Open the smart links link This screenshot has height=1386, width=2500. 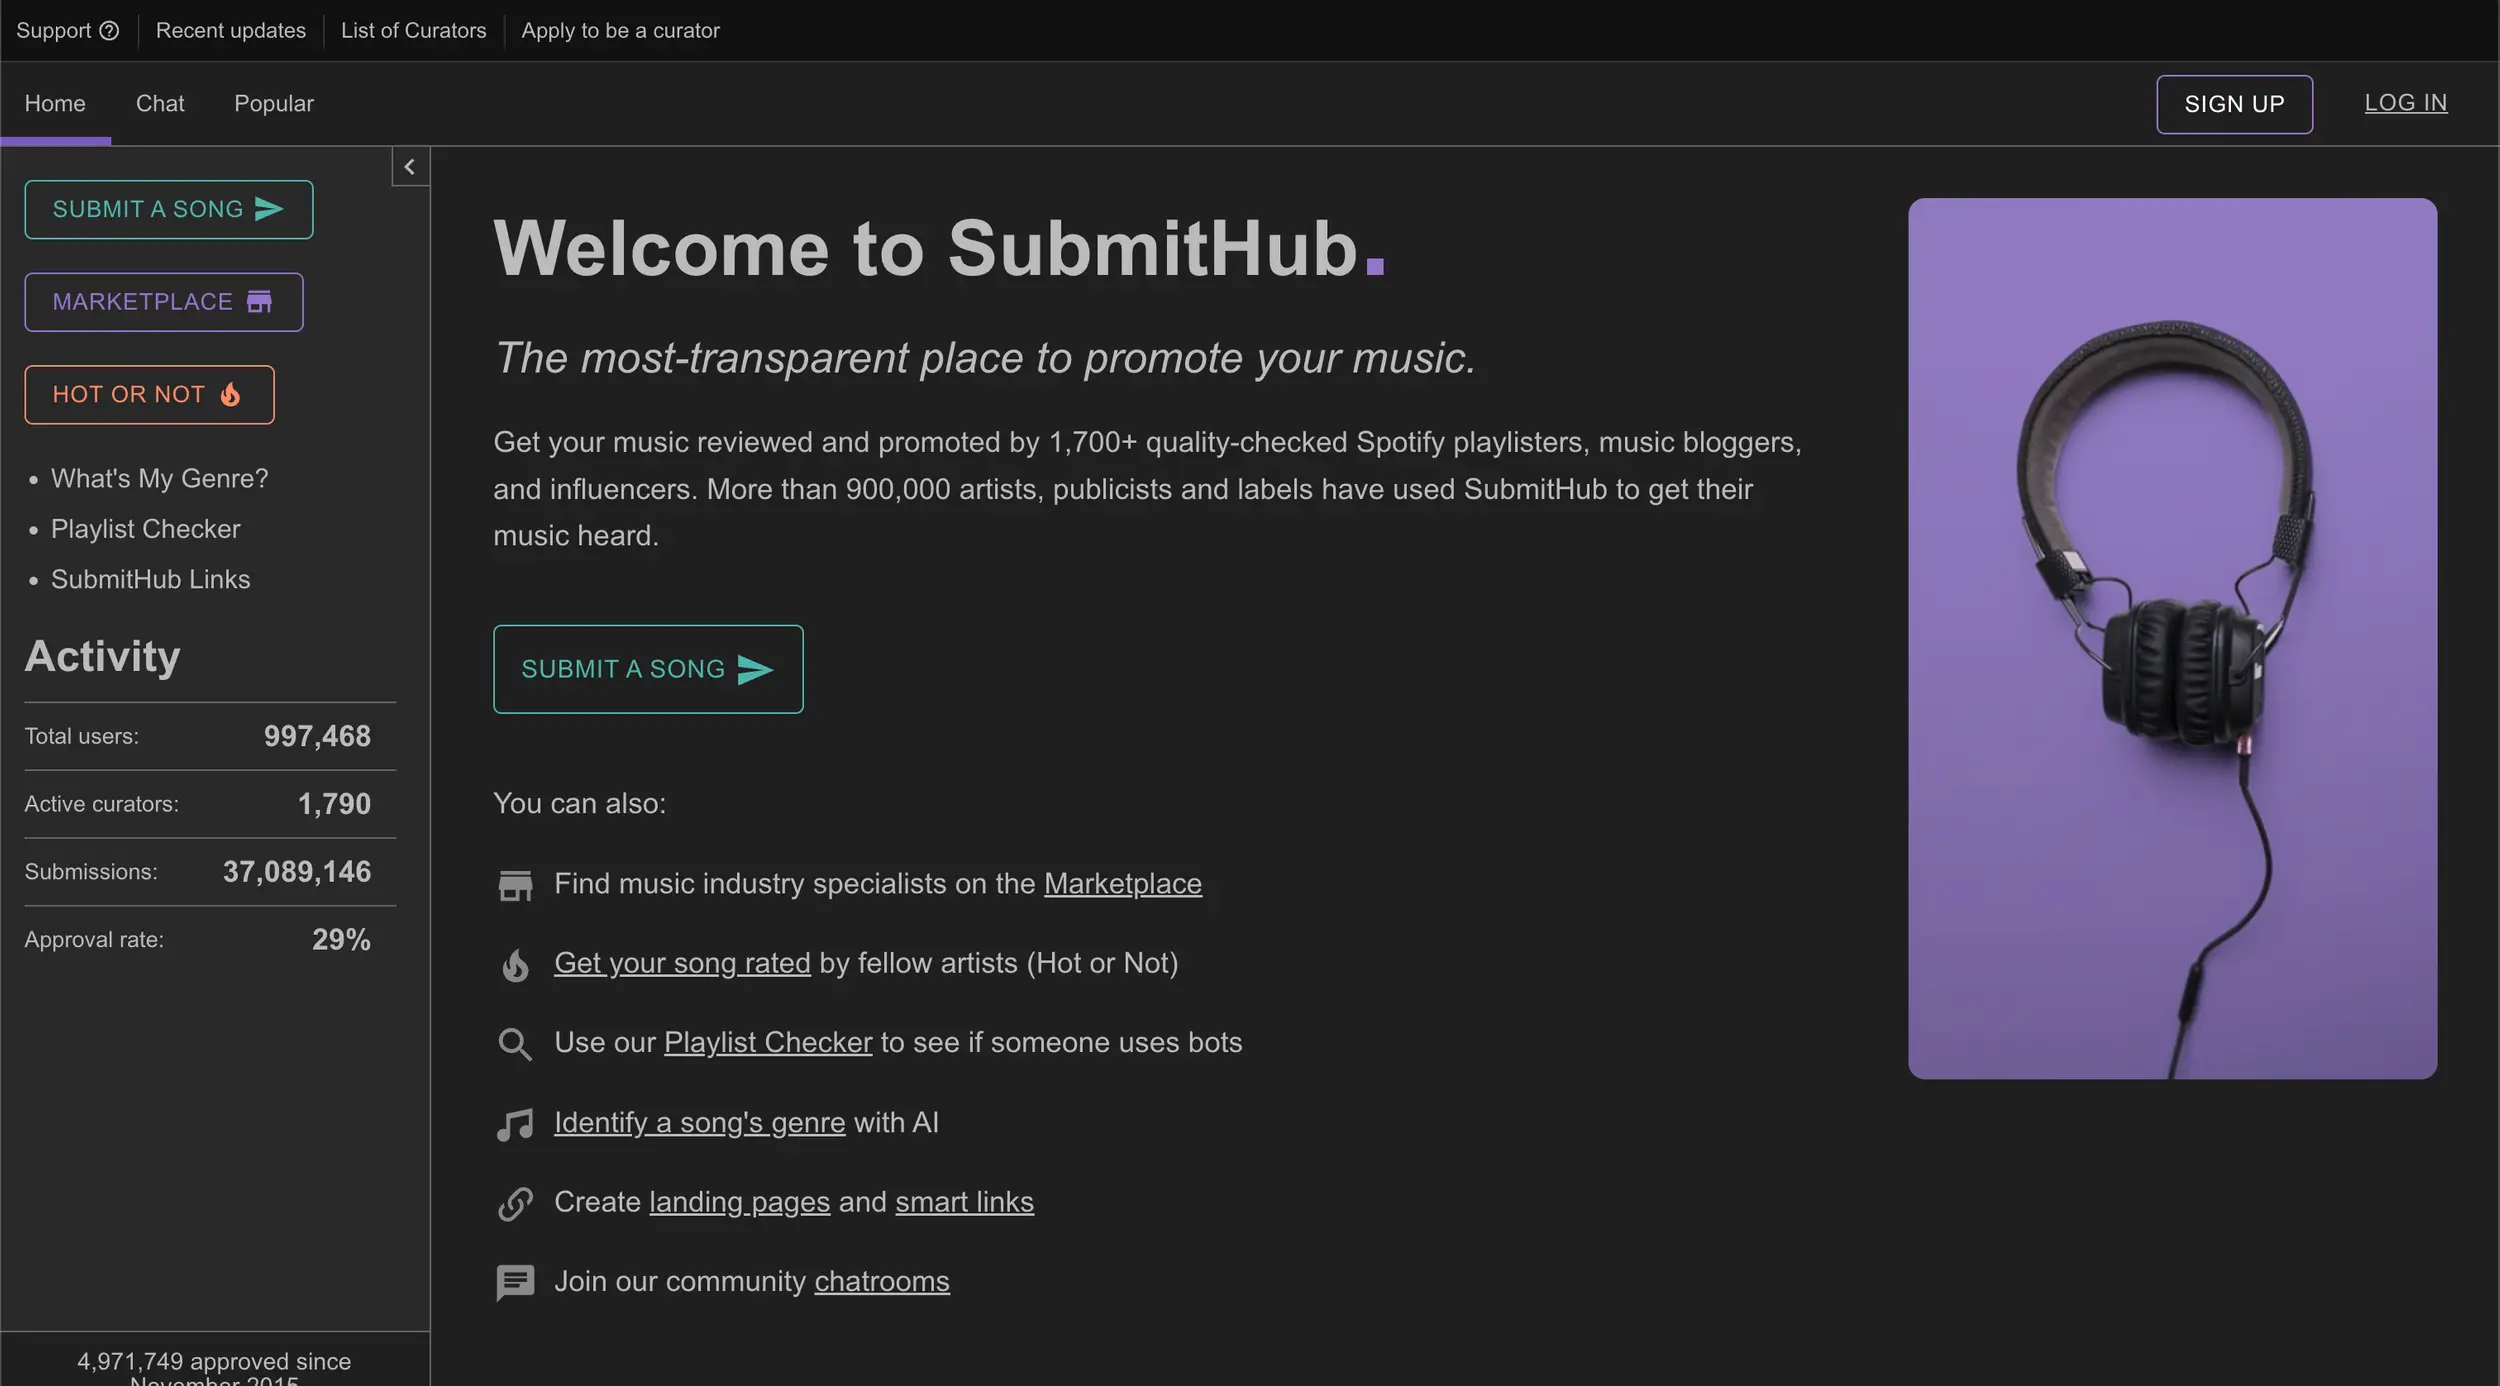point(963,1202)
